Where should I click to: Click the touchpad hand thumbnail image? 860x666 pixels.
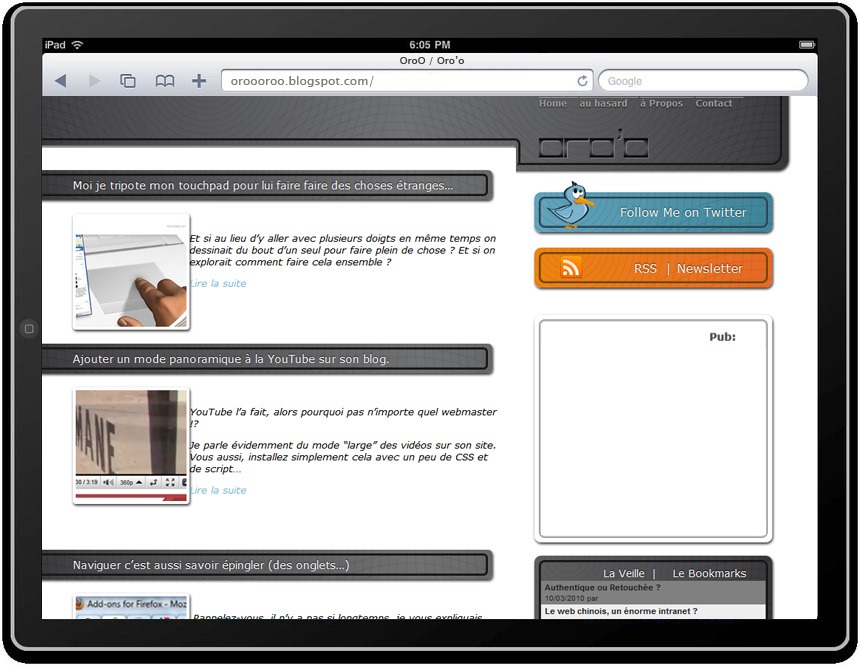point(131,272)
